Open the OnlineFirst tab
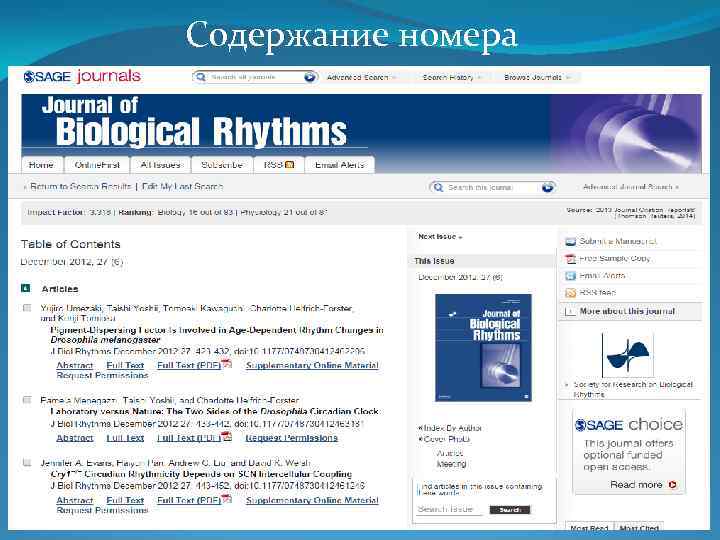 coord(97,165)
